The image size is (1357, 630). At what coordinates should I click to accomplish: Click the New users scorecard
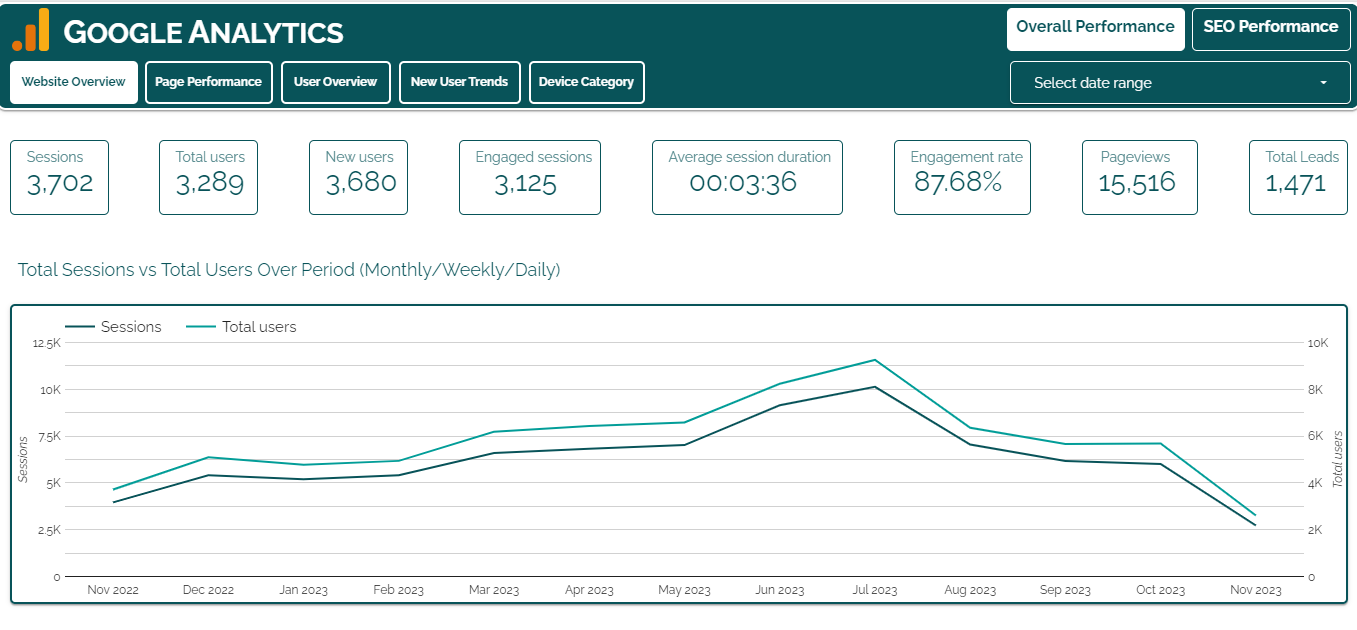[x=358, y=177]
